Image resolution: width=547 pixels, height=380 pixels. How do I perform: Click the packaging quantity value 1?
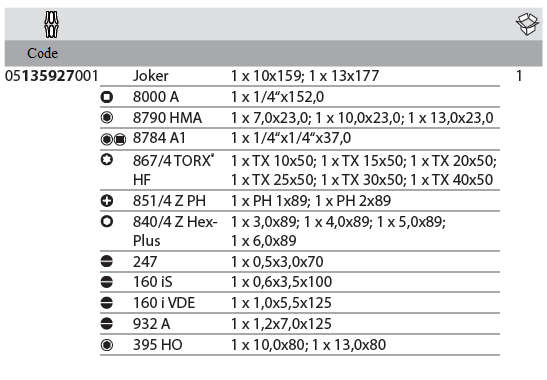(x=519, y=76)
